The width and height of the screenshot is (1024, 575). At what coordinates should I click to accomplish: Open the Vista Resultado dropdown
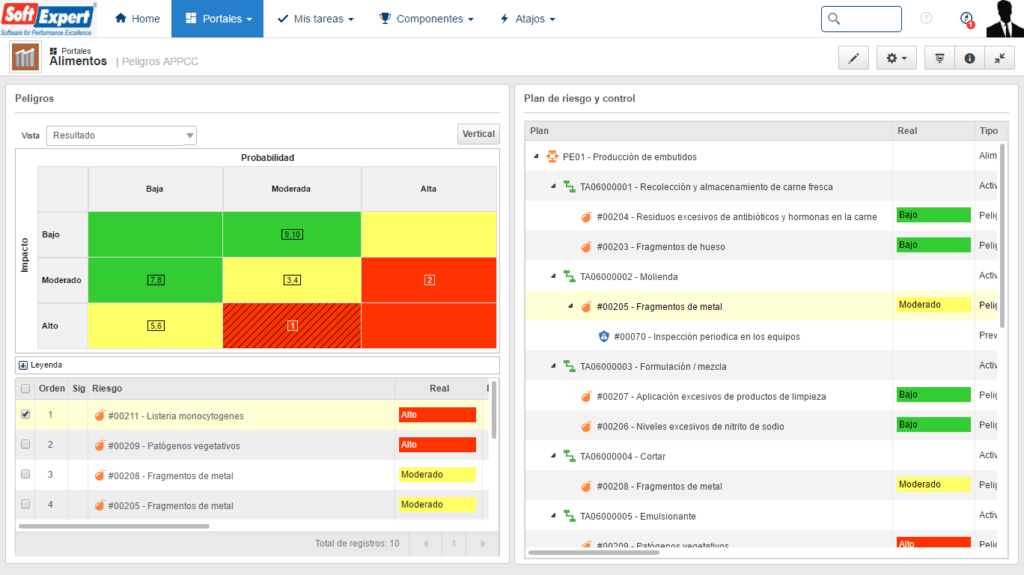(x=121, y=135)
